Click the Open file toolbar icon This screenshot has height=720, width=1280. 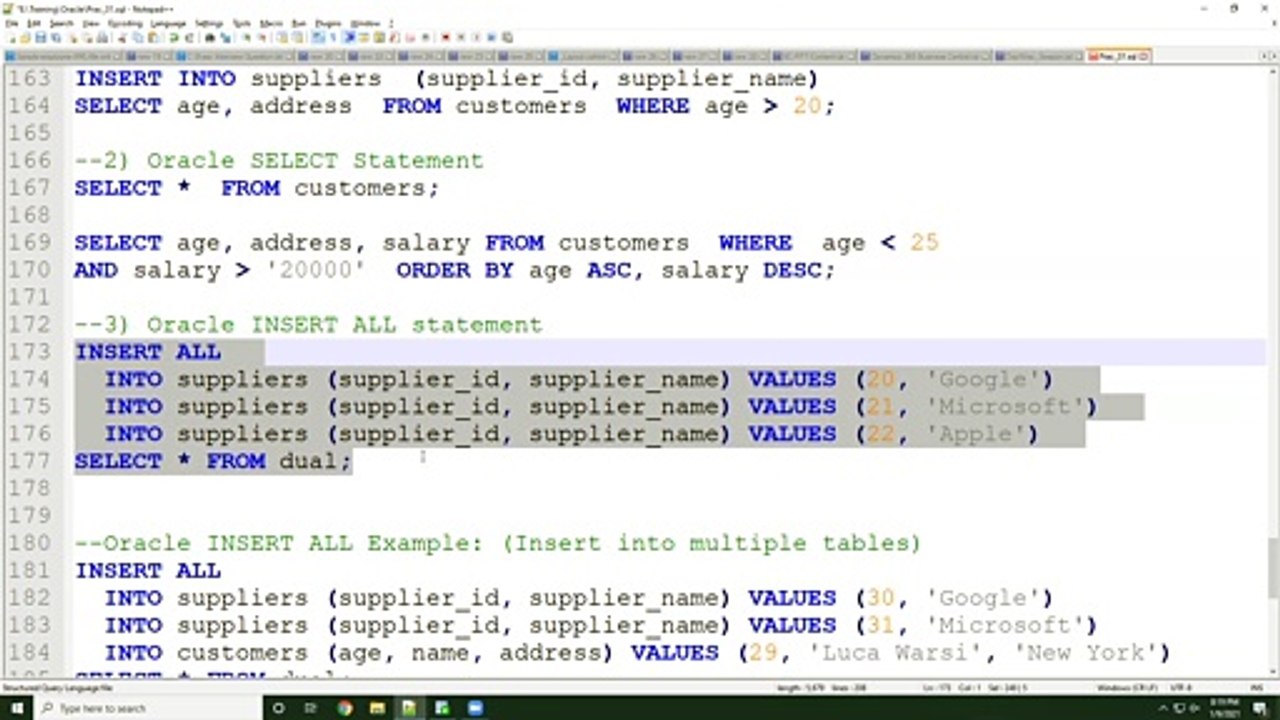[x=25, y=37]
